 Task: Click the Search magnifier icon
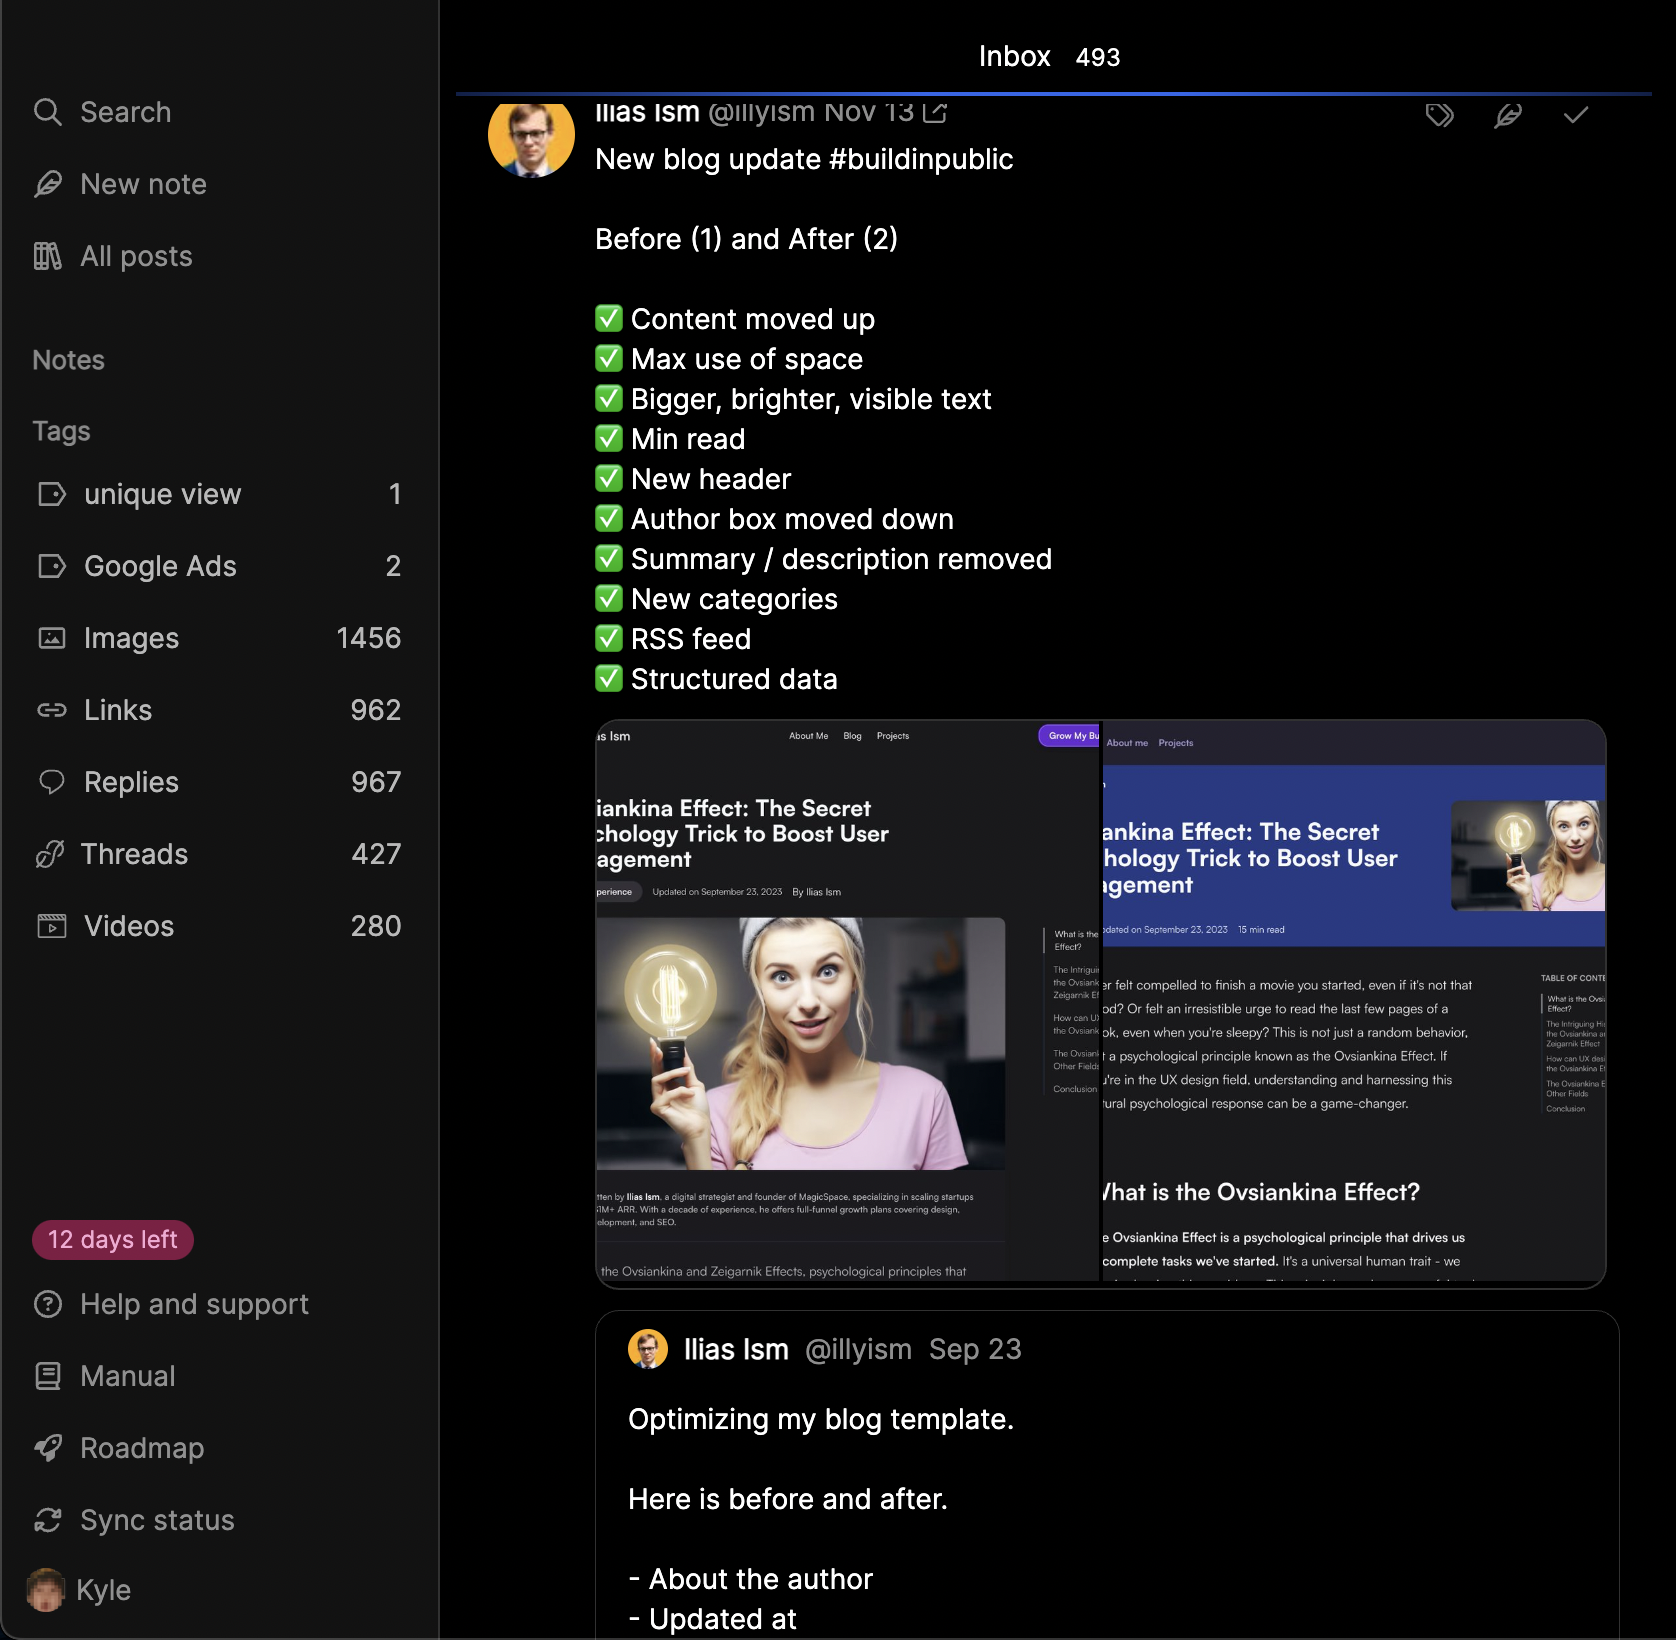coord(47,112)
